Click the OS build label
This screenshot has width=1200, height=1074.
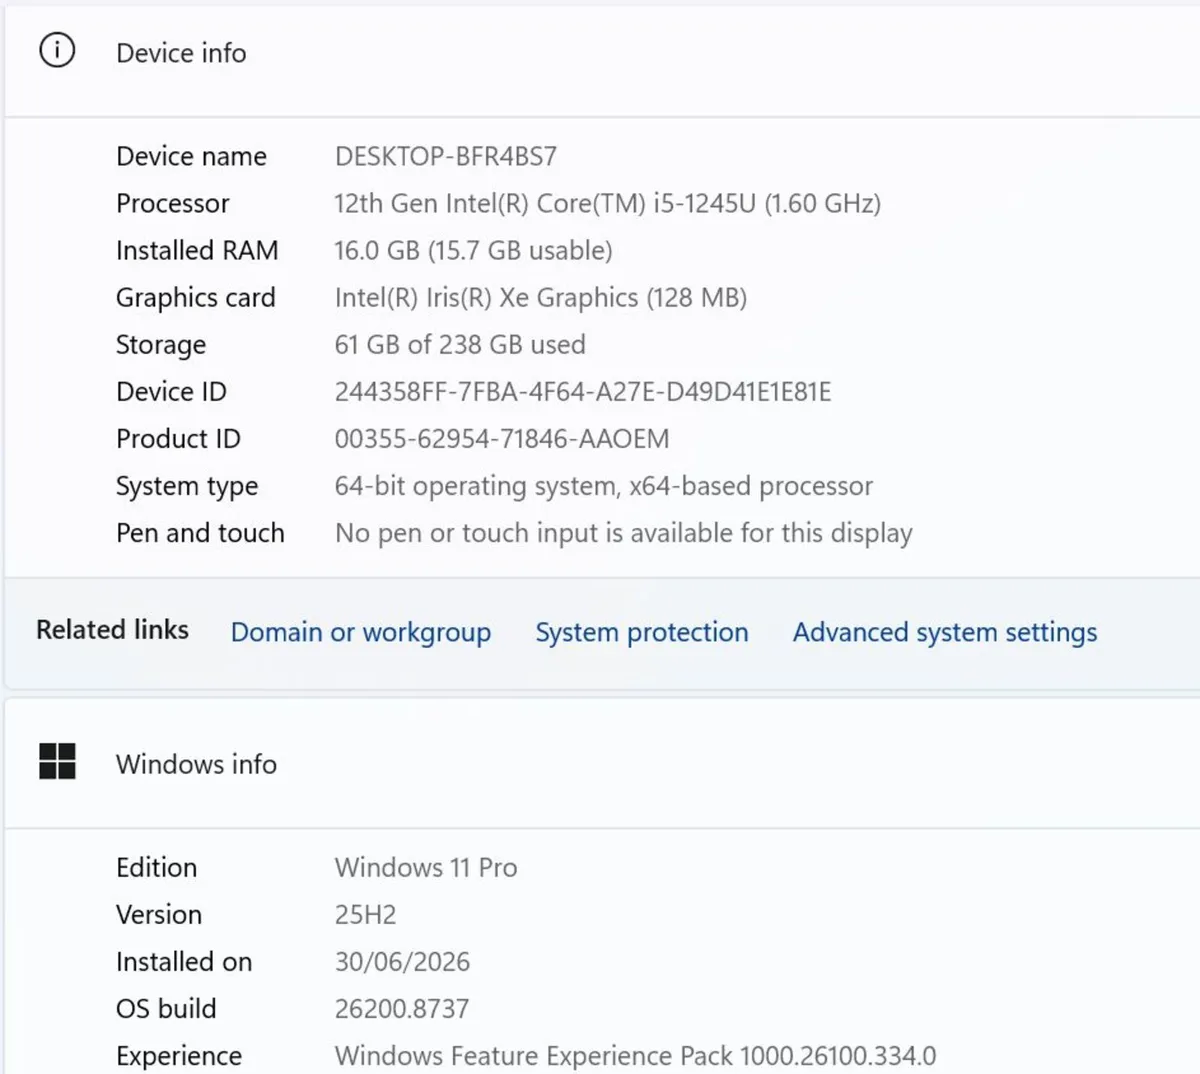tap(166, 1008)
